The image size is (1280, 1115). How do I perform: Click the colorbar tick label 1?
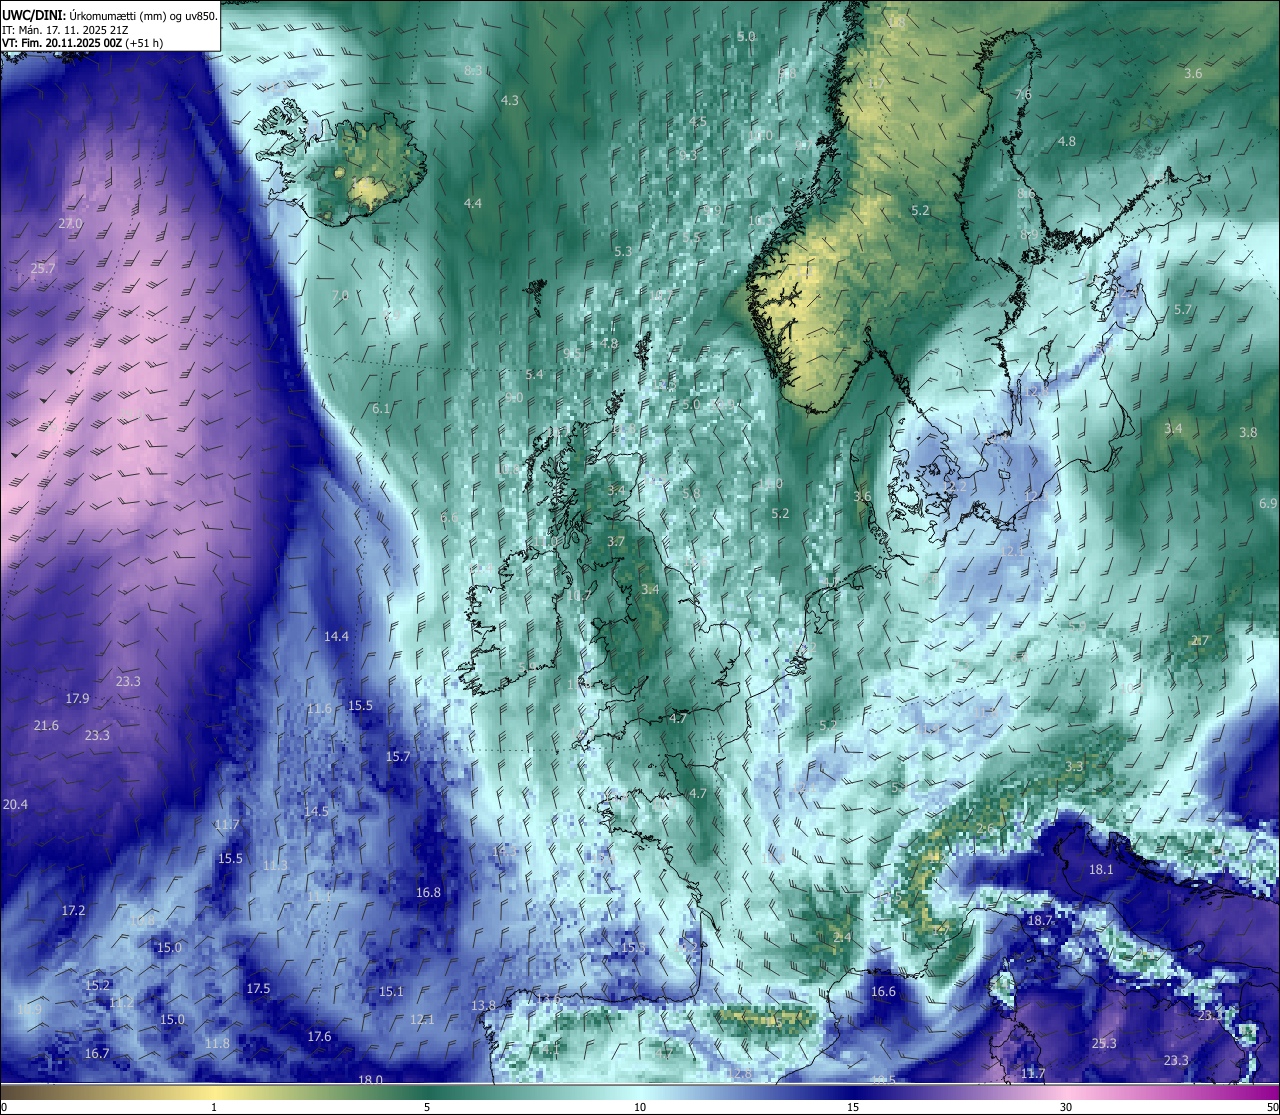pyautogui.click(x=214, y=1107)
